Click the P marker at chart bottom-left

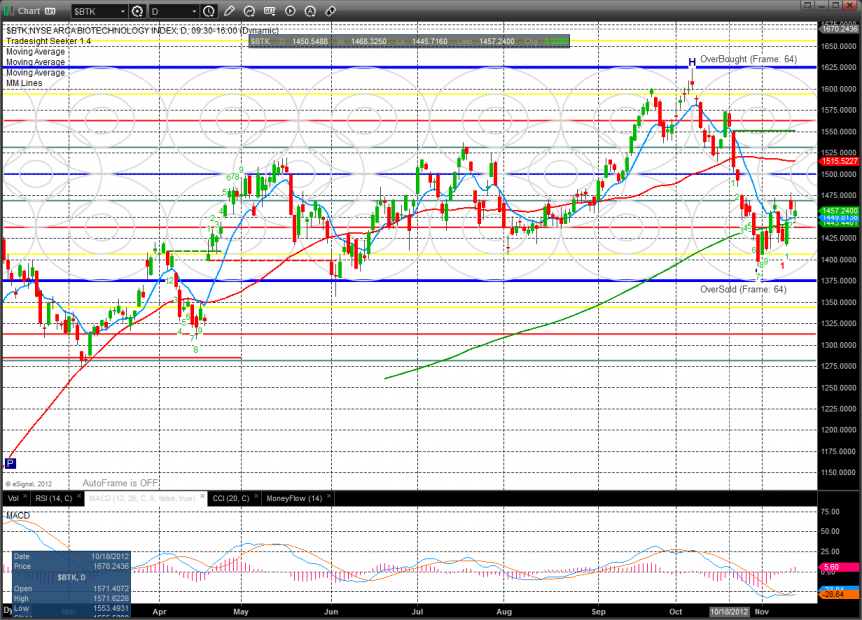pyautogui.click(x=10, y=463)
